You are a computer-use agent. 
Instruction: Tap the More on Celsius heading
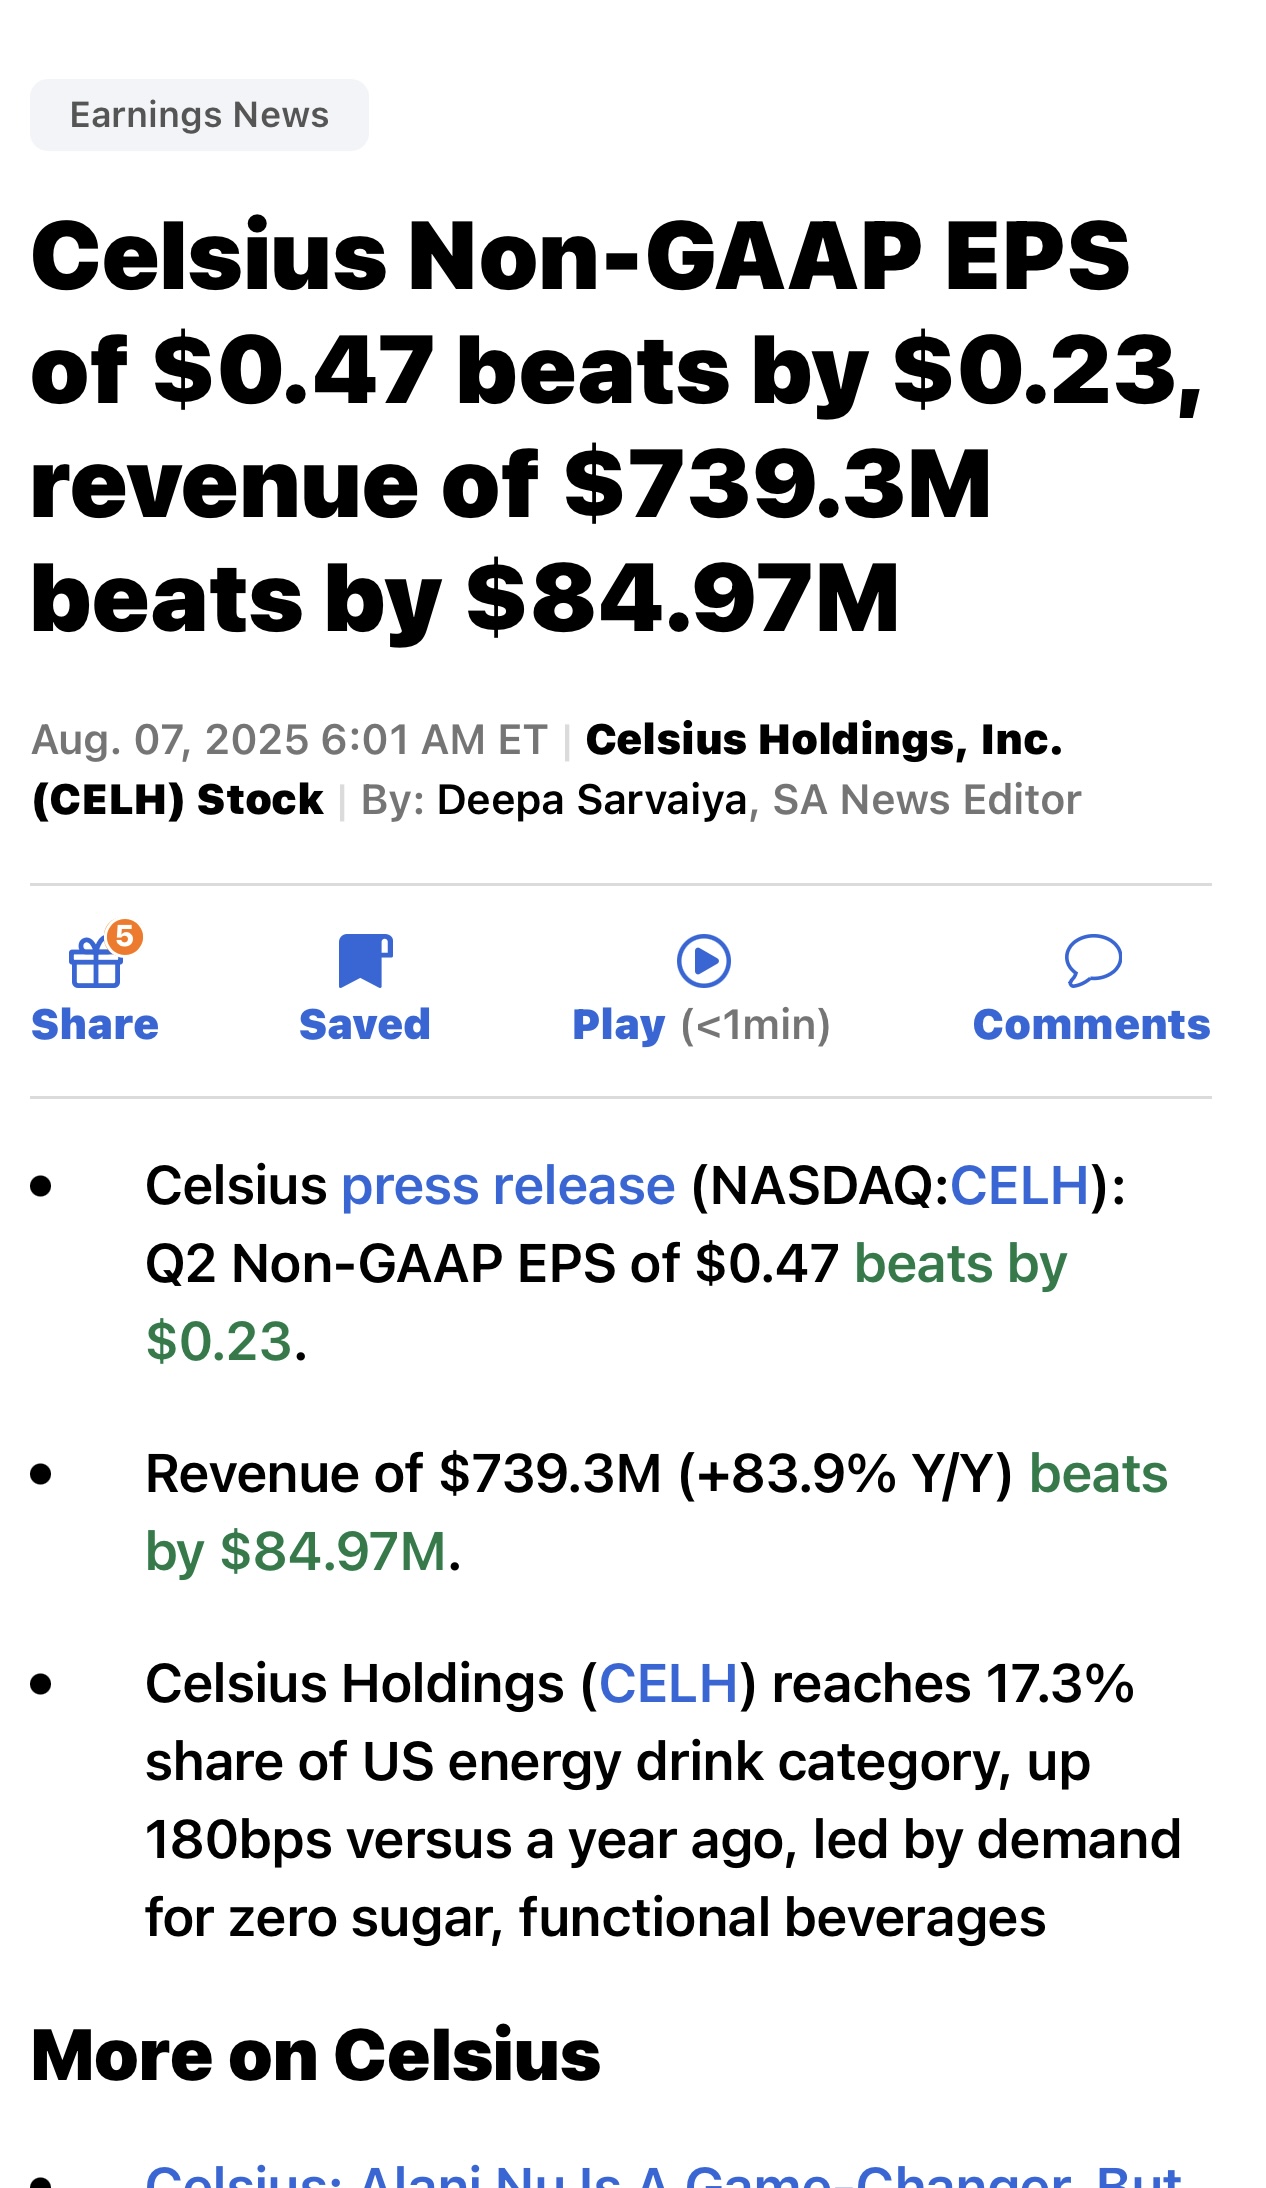coord(316,2056)
